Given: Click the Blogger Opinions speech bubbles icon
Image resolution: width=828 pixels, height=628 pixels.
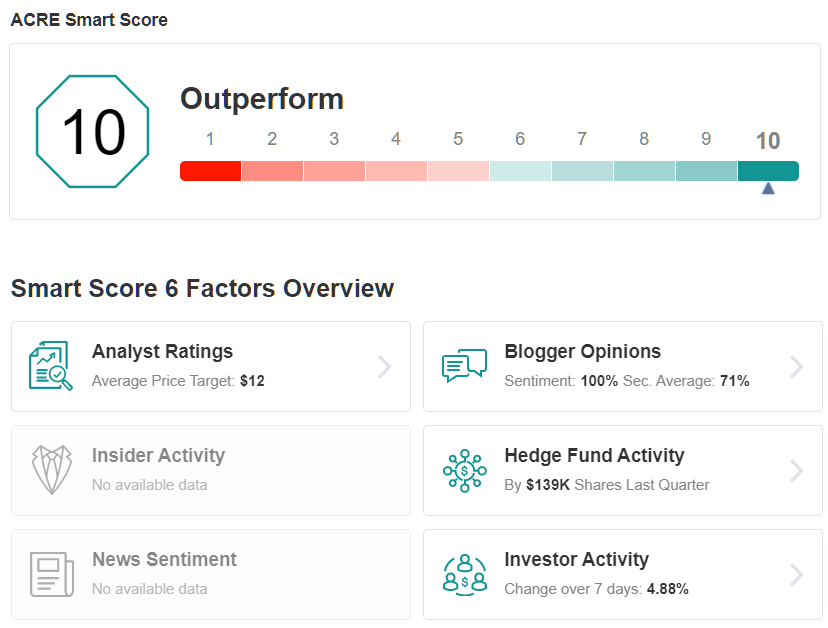Looking at the screenshot, I should point(464,365).
